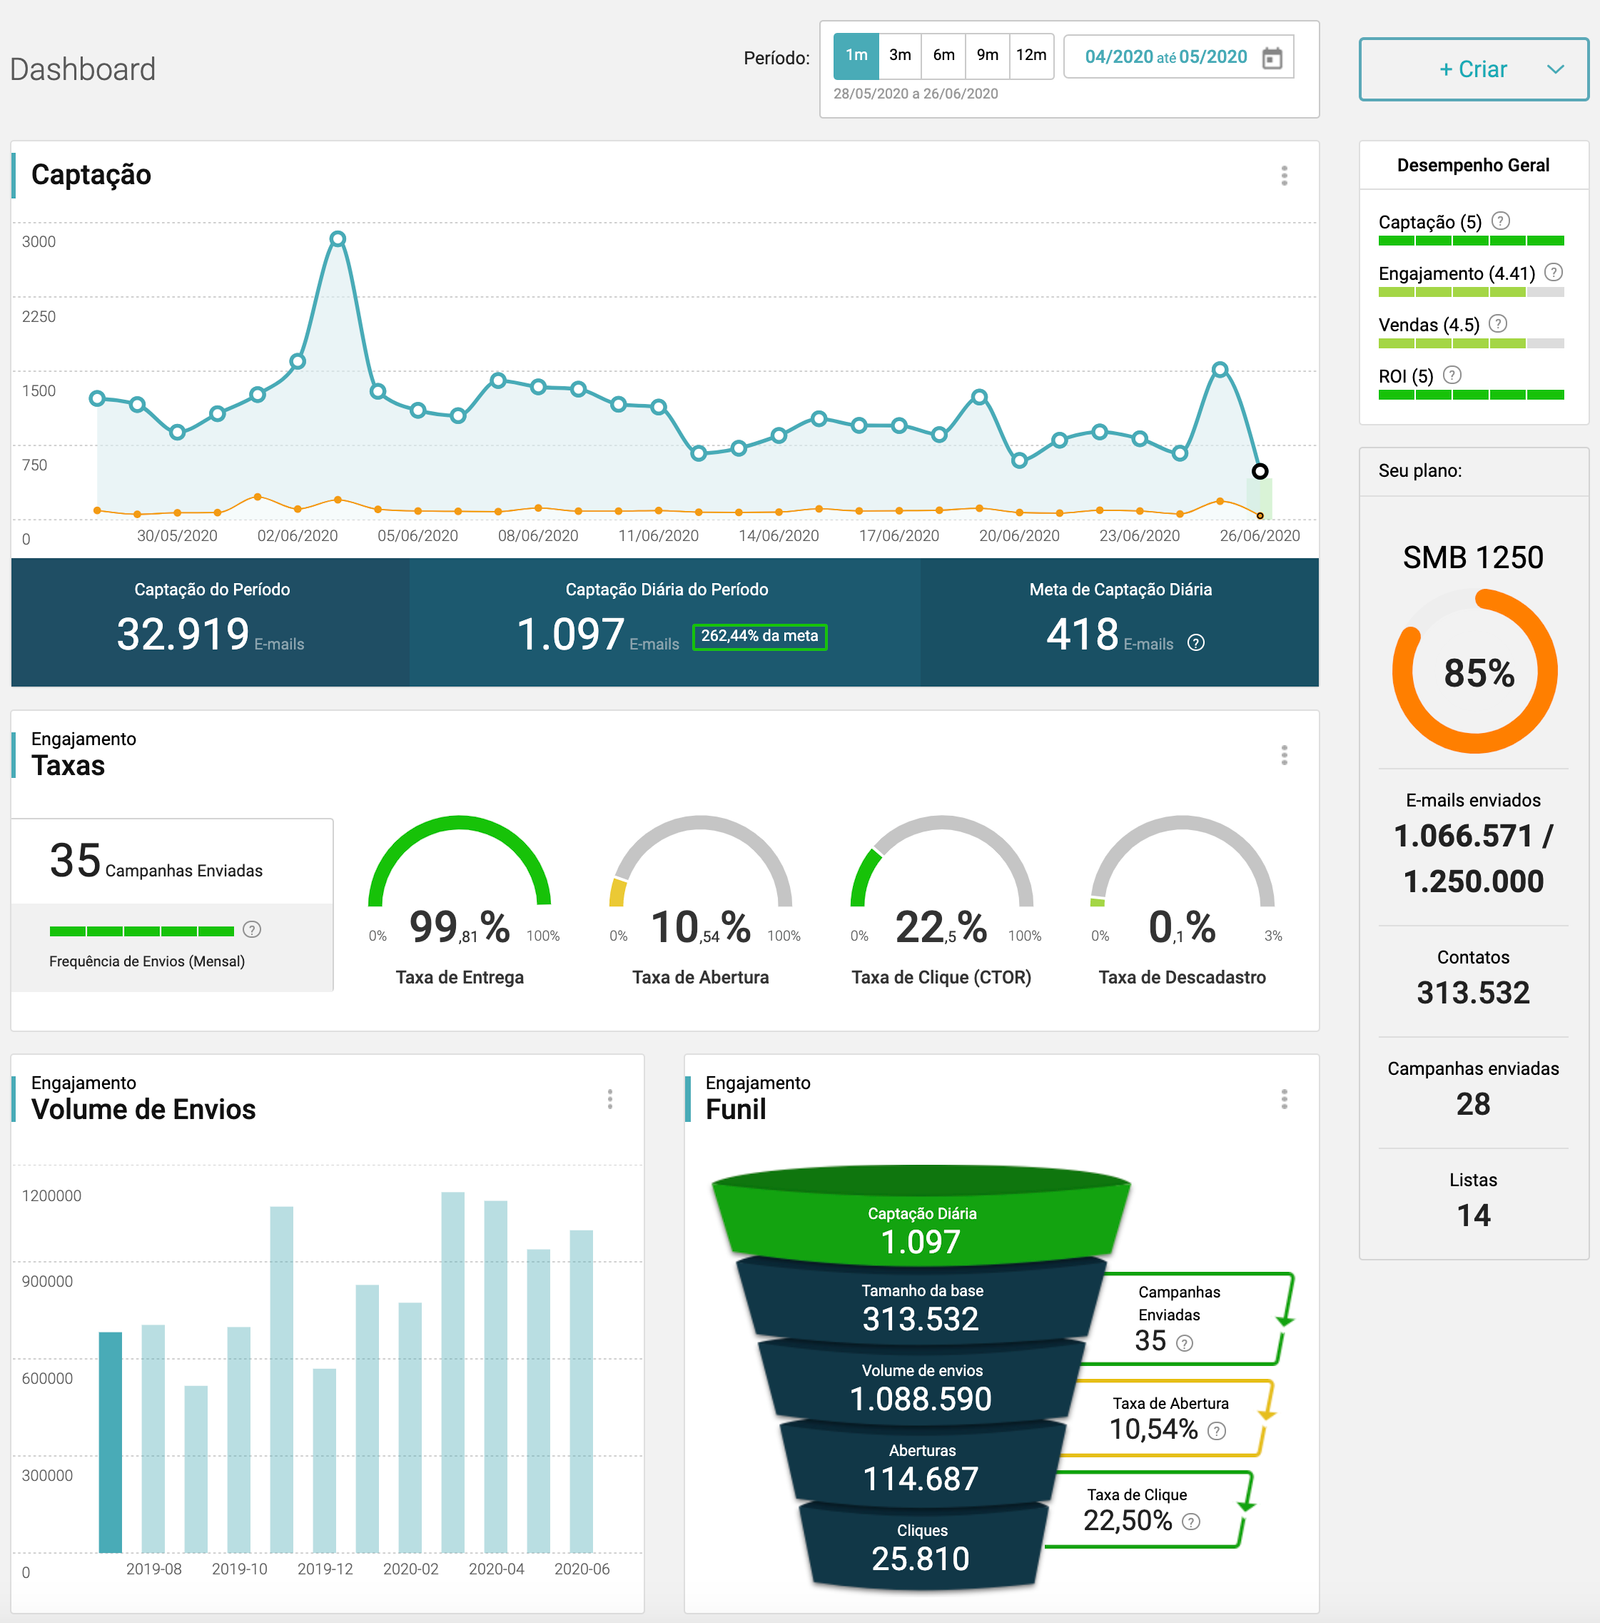Click help icon beside Vendas (4.5)

pyautogui.click(x=1497, y=324)
